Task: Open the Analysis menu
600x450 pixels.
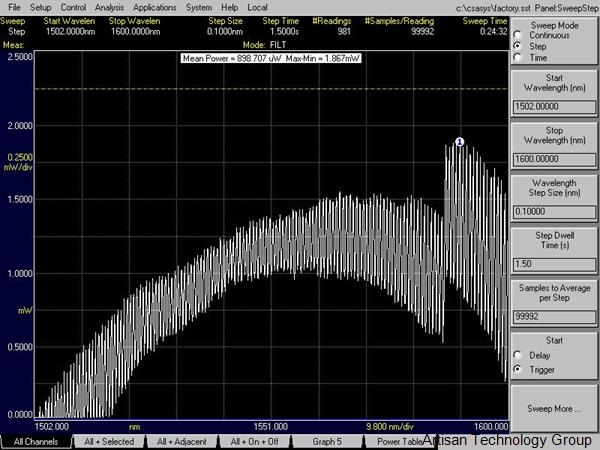Action: [x=109, y=7]
